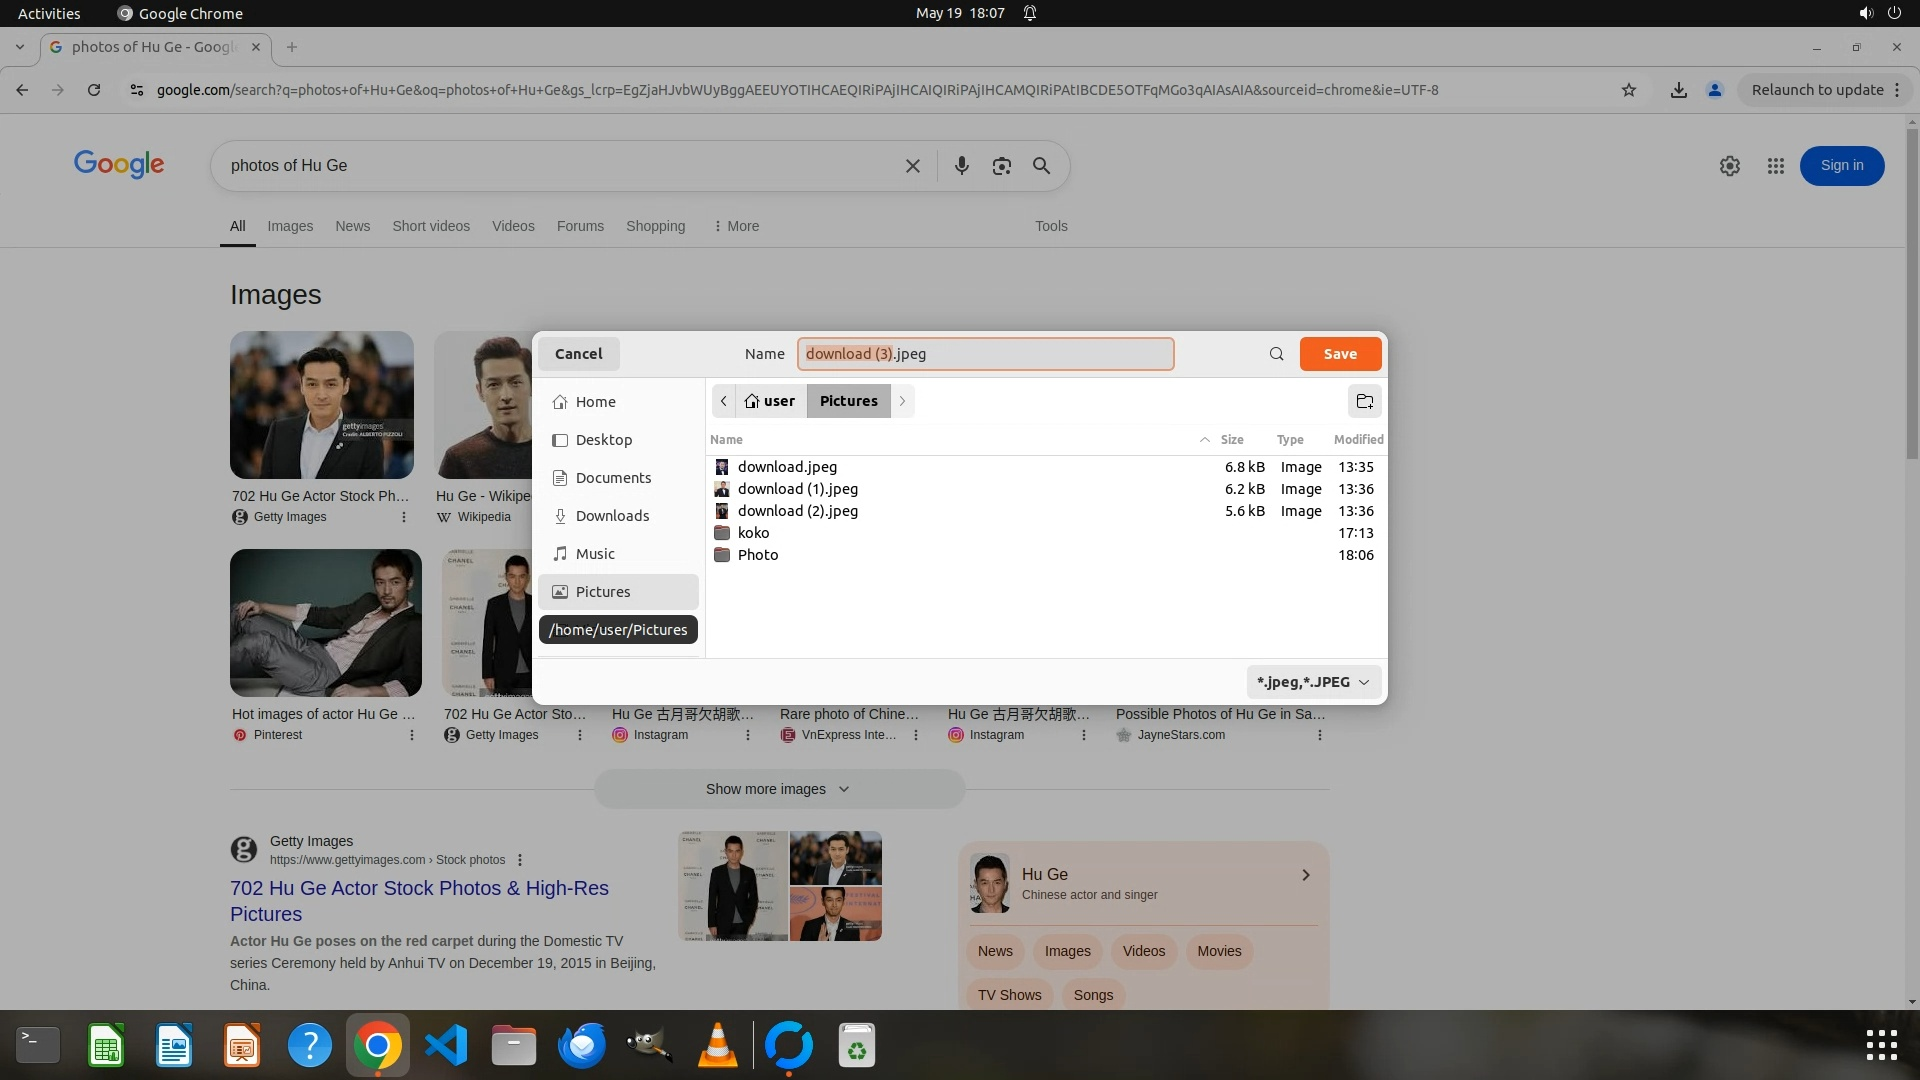Select Downloads in the dialog sidebar
Screen dimensions: 1920x1080
pyautogui.click(x=612, y=516)
